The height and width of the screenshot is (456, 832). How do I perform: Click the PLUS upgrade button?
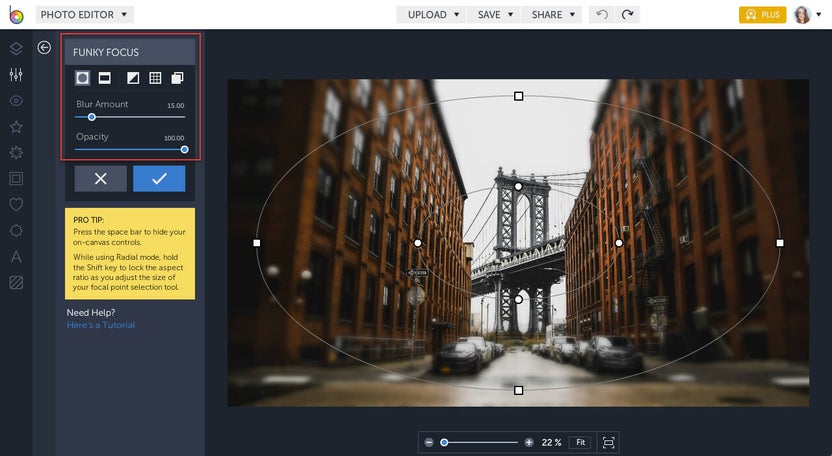pos(762,15)
